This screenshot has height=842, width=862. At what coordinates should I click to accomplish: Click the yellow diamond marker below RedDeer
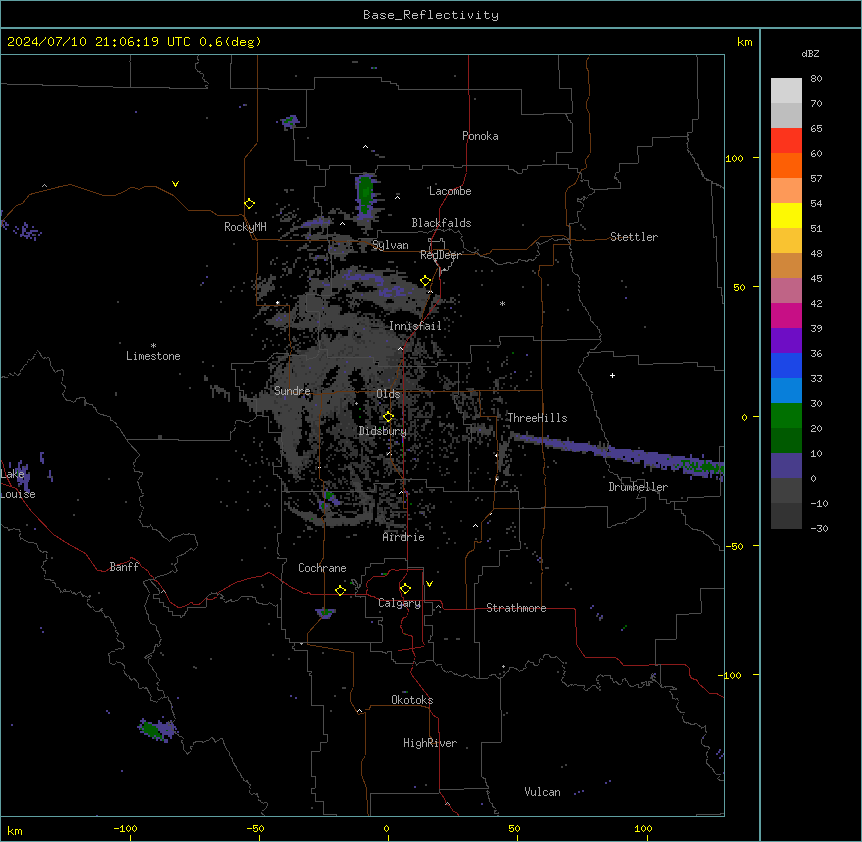tap(426, 281)
